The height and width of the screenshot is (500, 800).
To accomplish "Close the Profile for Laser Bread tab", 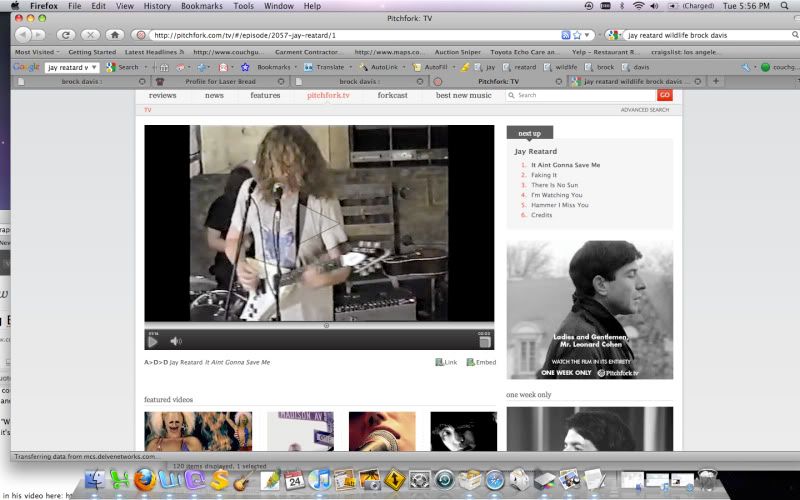I will [281, 82].
